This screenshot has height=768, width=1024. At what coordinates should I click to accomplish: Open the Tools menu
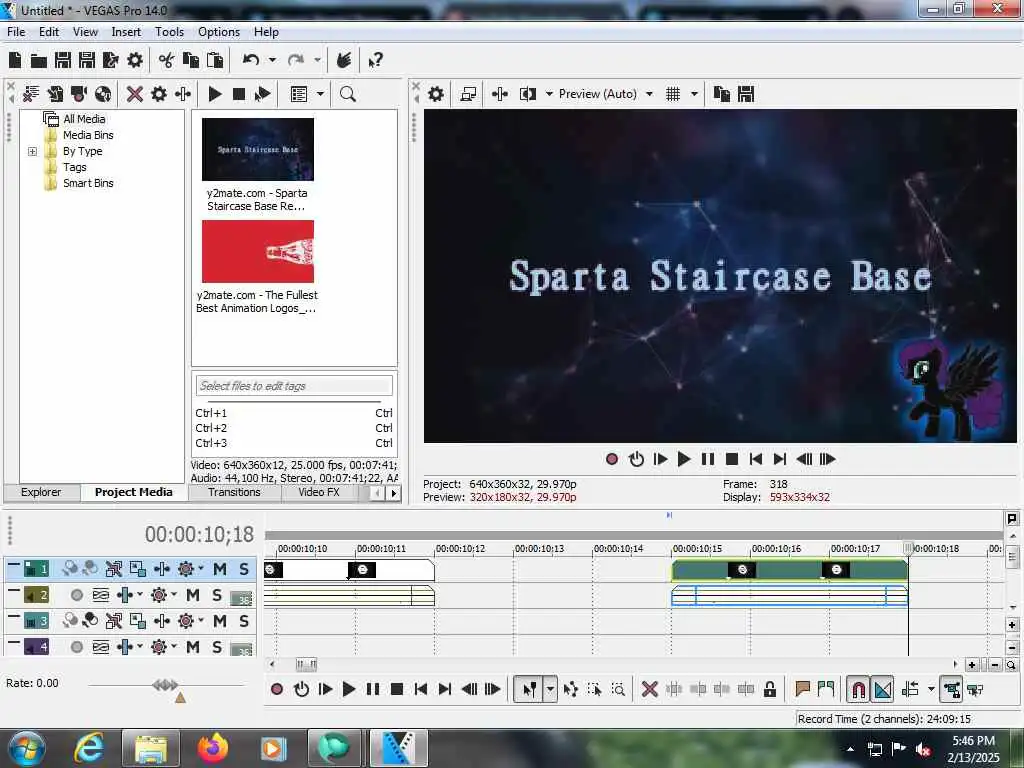tap(169, 32)
